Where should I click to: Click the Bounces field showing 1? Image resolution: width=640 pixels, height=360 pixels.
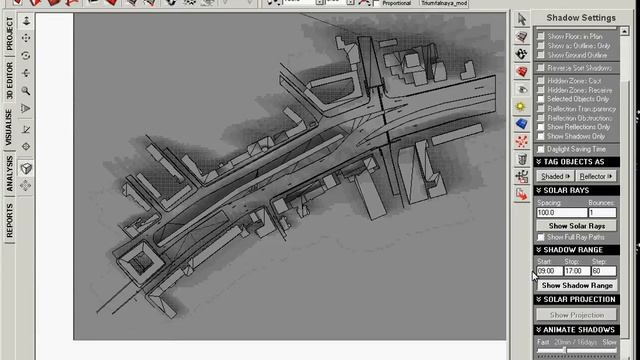point(602,213)
